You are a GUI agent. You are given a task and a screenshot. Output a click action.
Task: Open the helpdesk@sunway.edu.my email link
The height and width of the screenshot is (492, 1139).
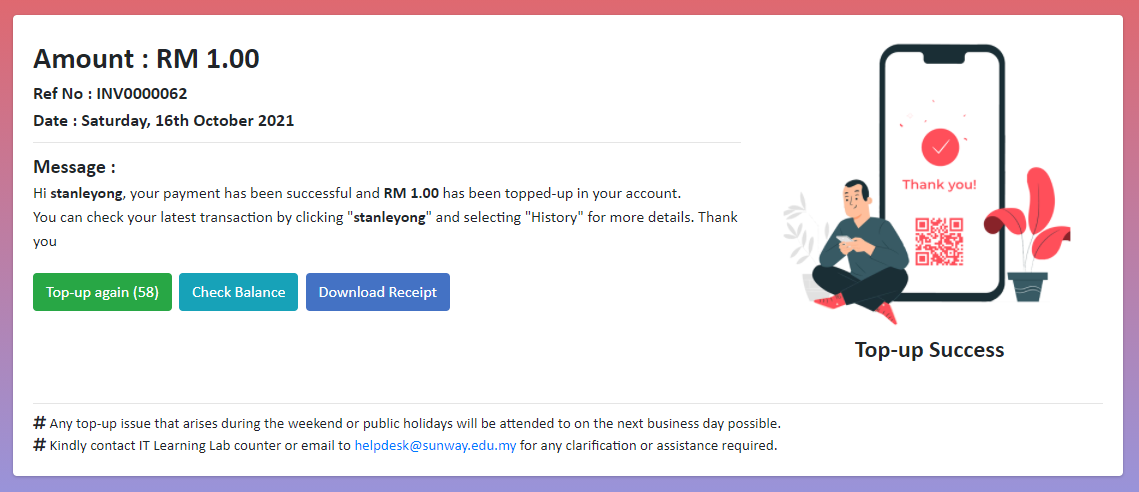click(x=435, y=445)
